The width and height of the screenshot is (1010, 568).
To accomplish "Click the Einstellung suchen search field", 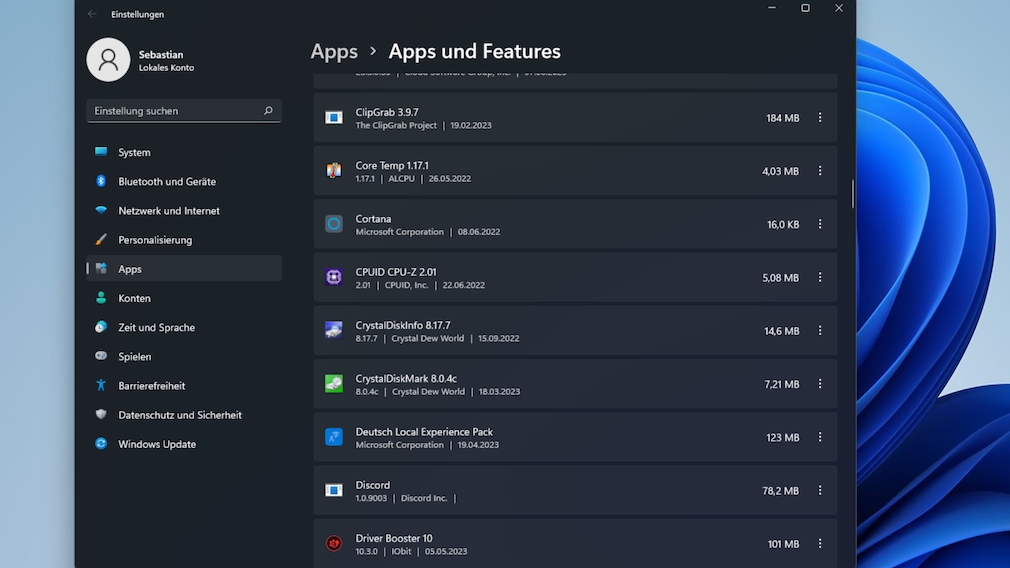I will [175, 111].
